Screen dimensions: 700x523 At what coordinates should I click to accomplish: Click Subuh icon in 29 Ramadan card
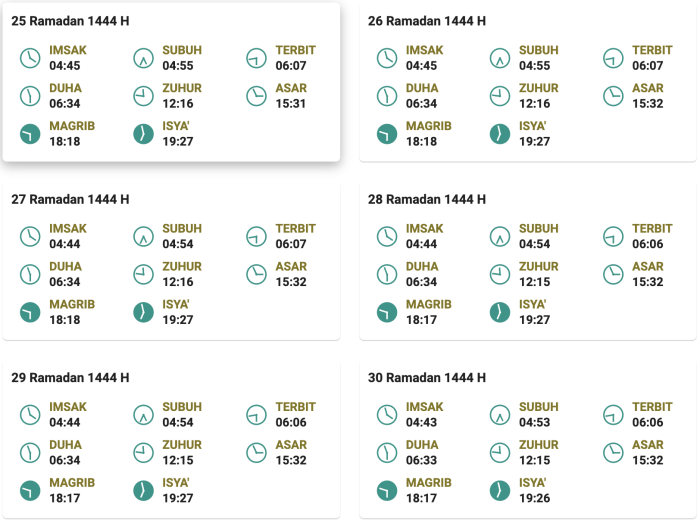pos(144,415)
